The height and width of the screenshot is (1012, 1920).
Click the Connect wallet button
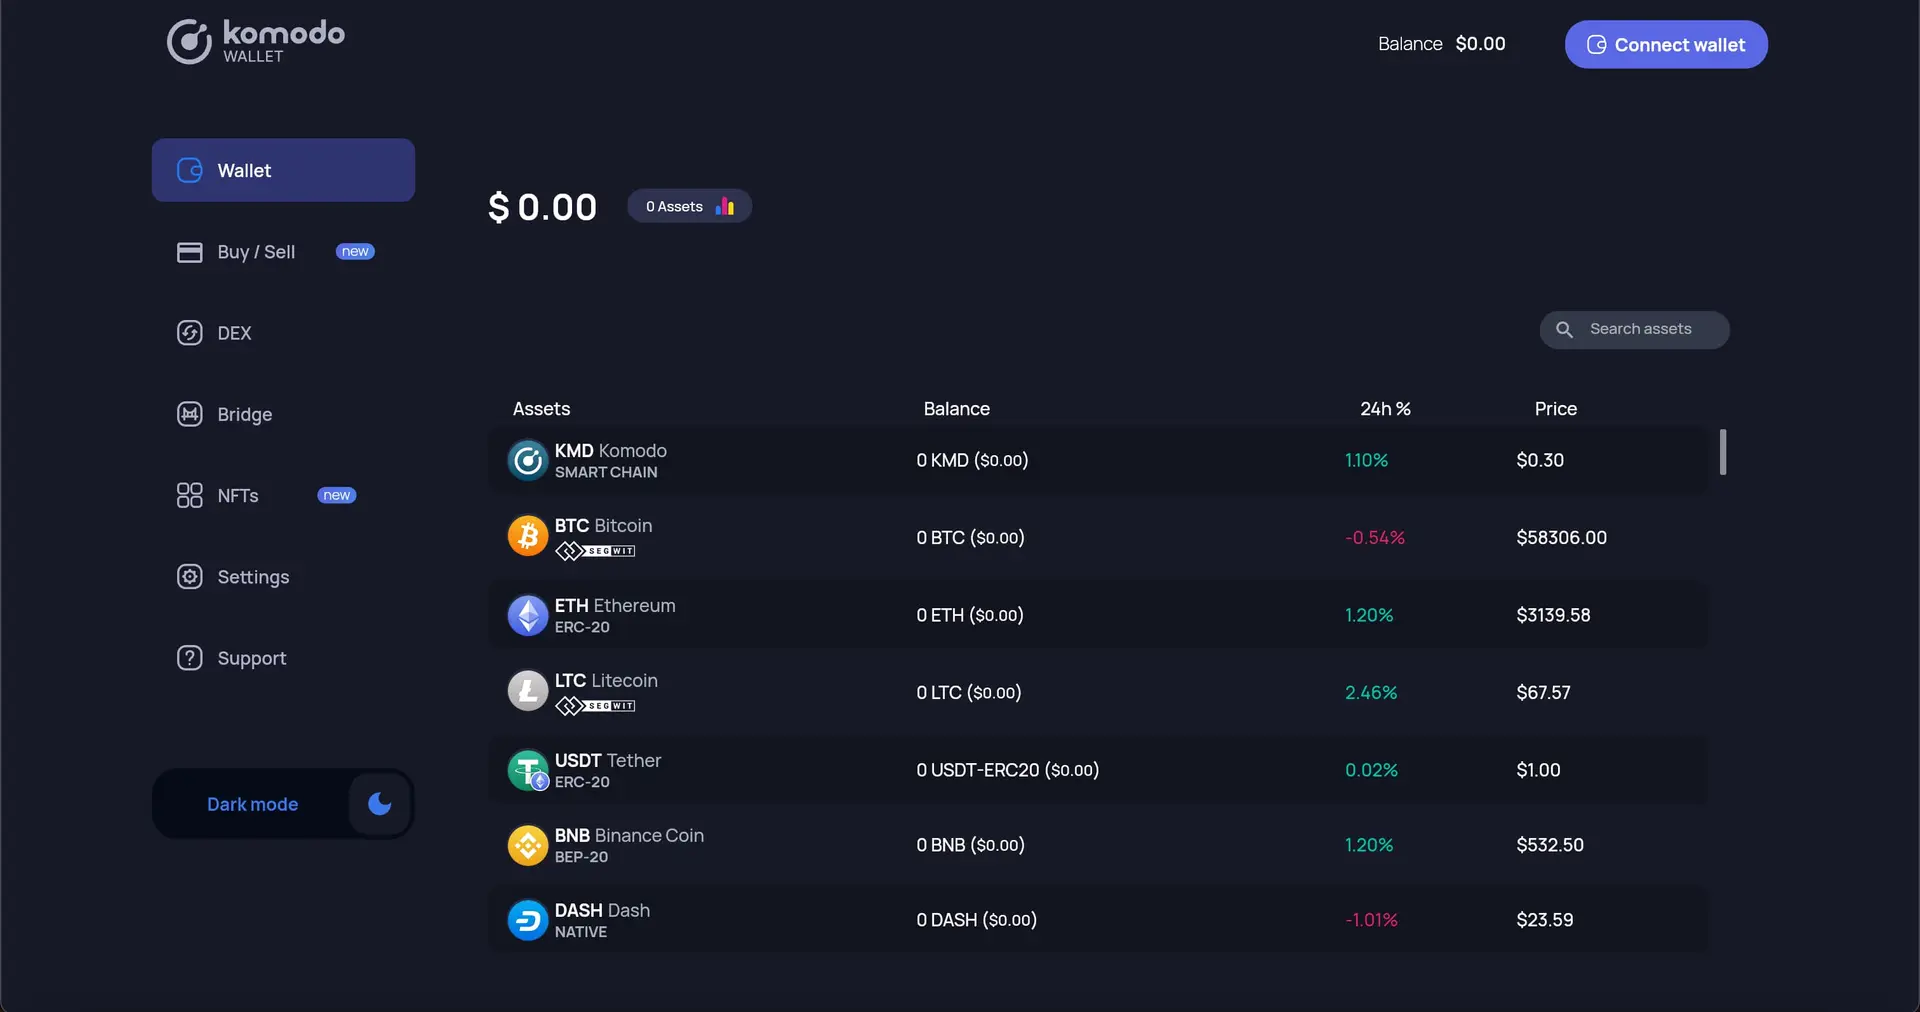(x=1665, y=44)
